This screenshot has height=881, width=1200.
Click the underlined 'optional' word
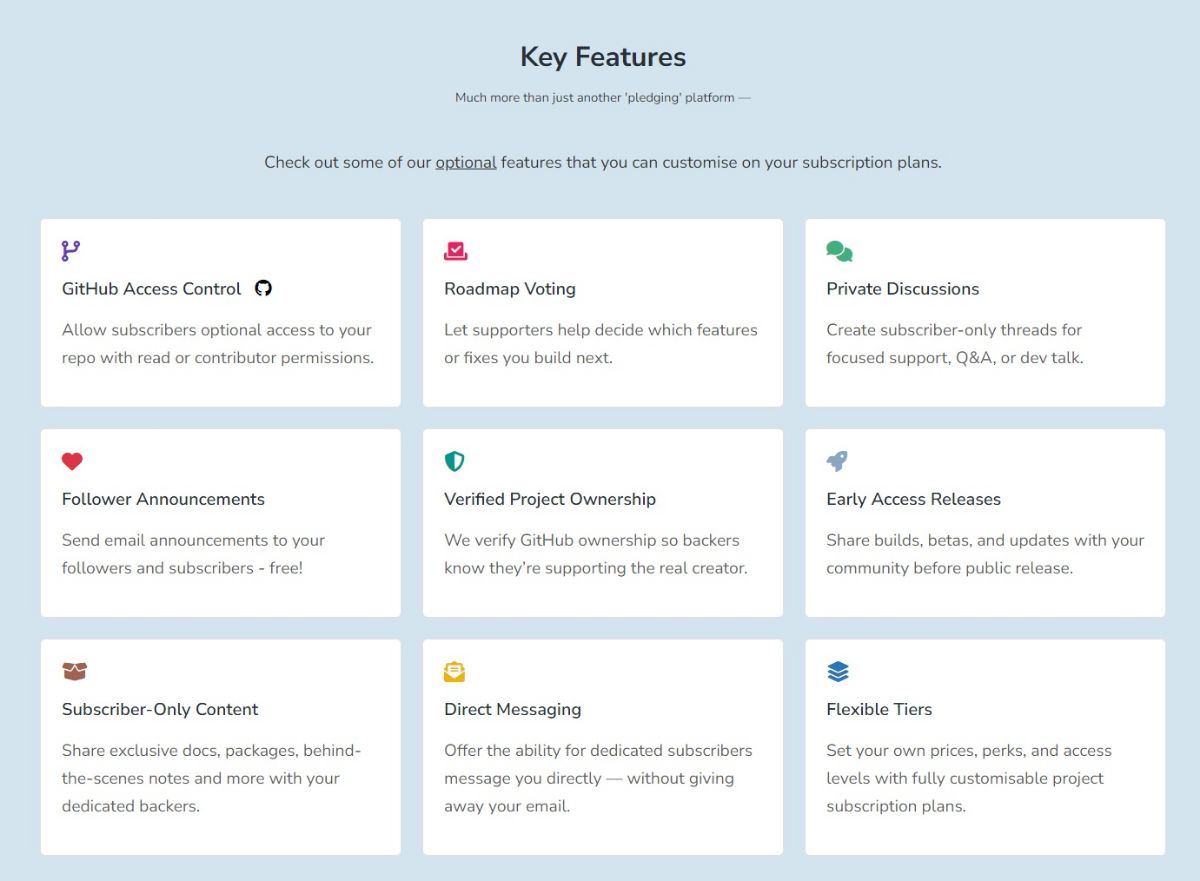coord(466,162)
